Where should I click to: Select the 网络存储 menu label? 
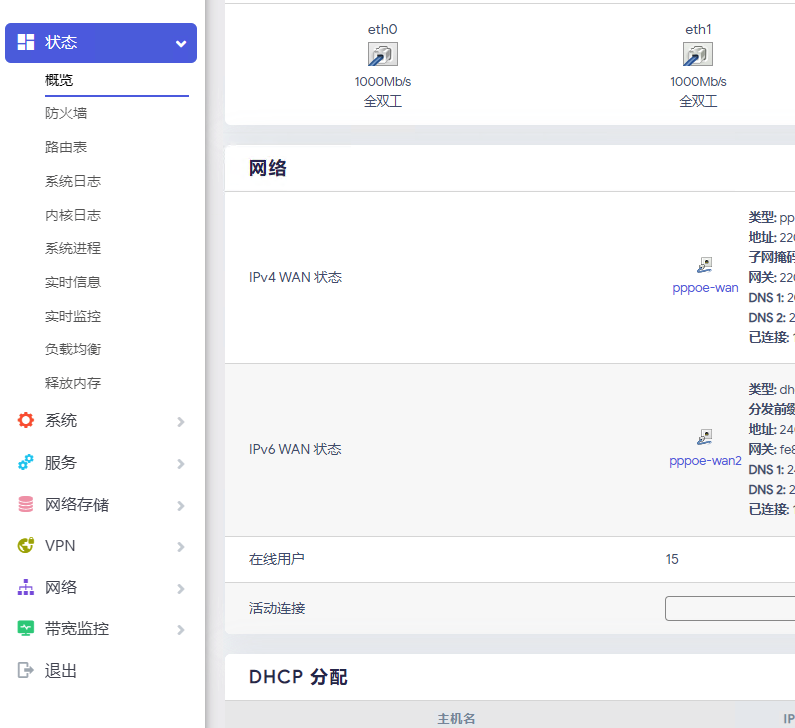click(77, 504)
